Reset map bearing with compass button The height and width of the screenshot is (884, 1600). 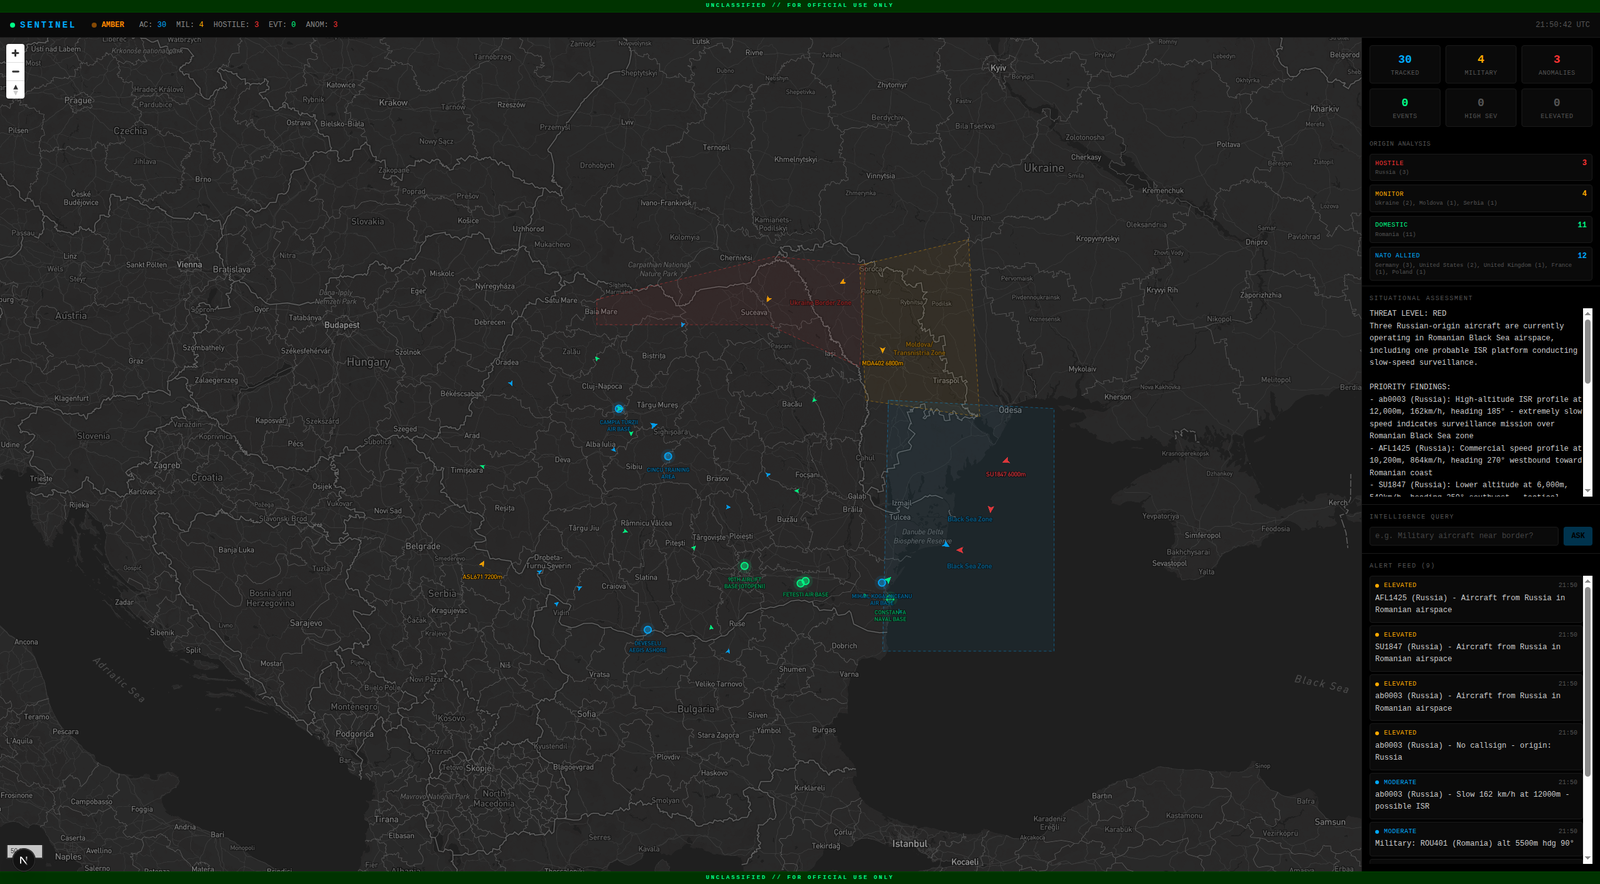click(15, 89)
